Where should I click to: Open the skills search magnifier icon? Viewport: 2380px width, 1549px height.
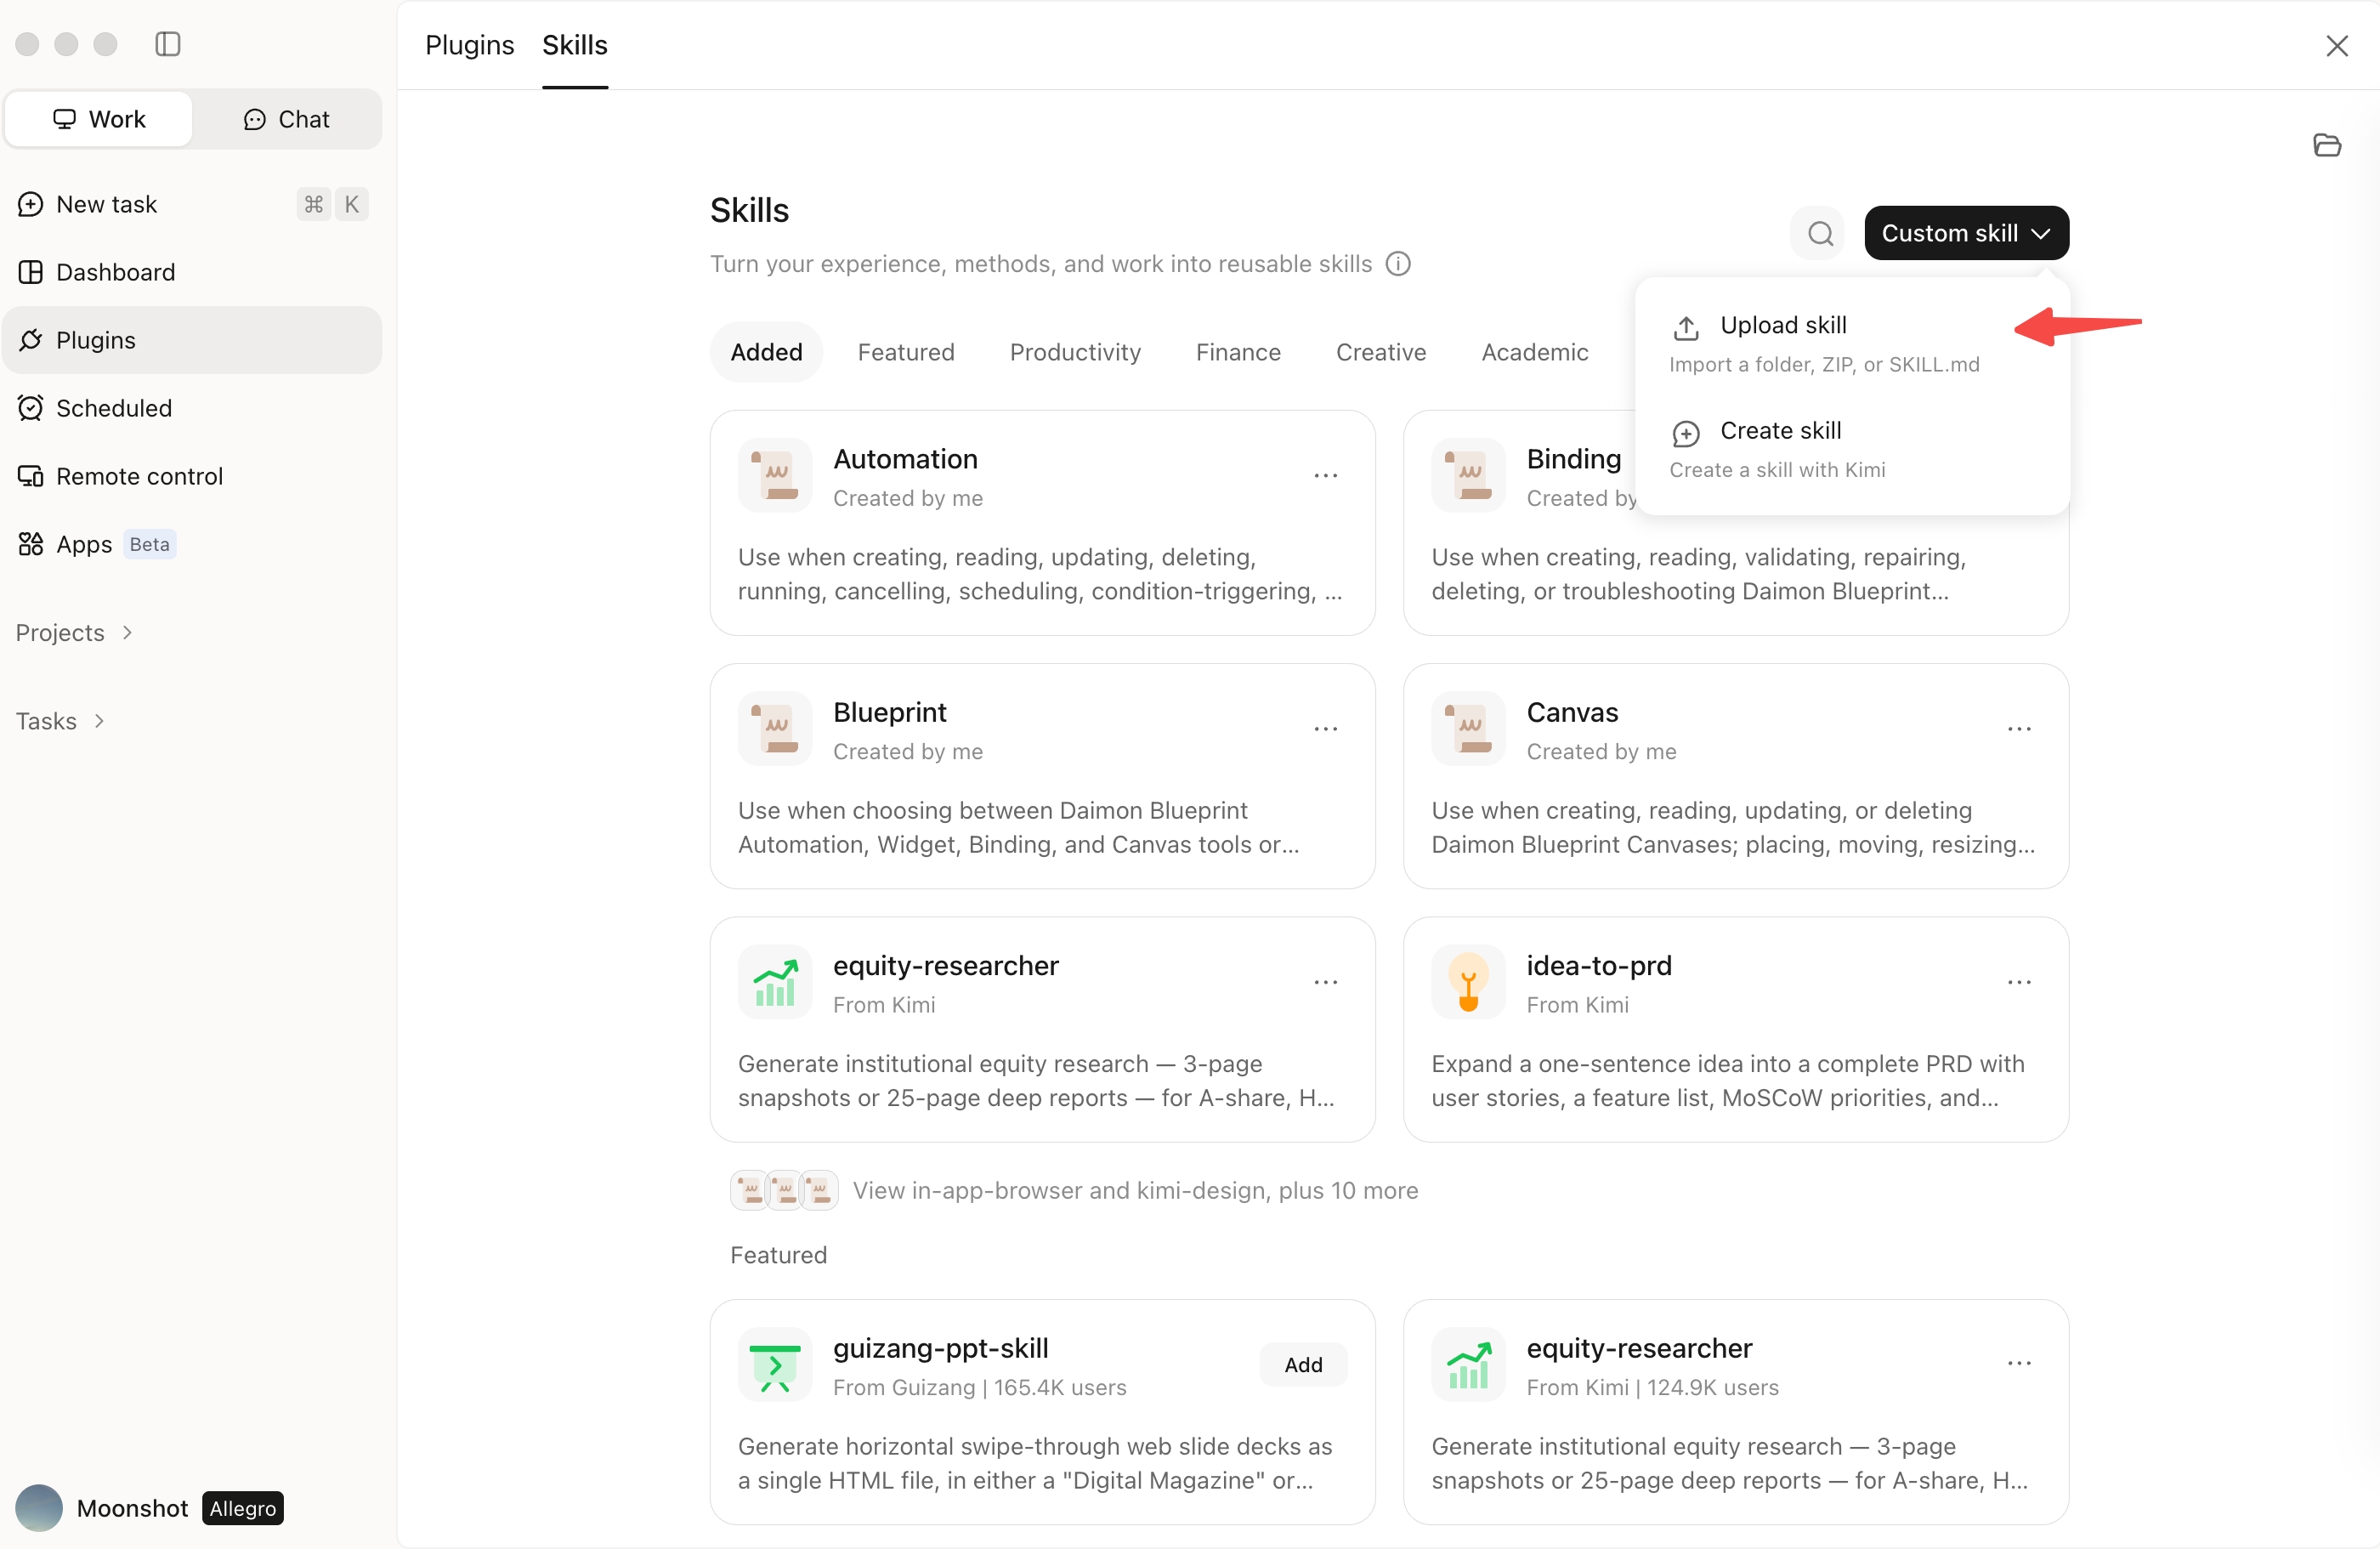pyautogui.click(x=1820, y=233)
